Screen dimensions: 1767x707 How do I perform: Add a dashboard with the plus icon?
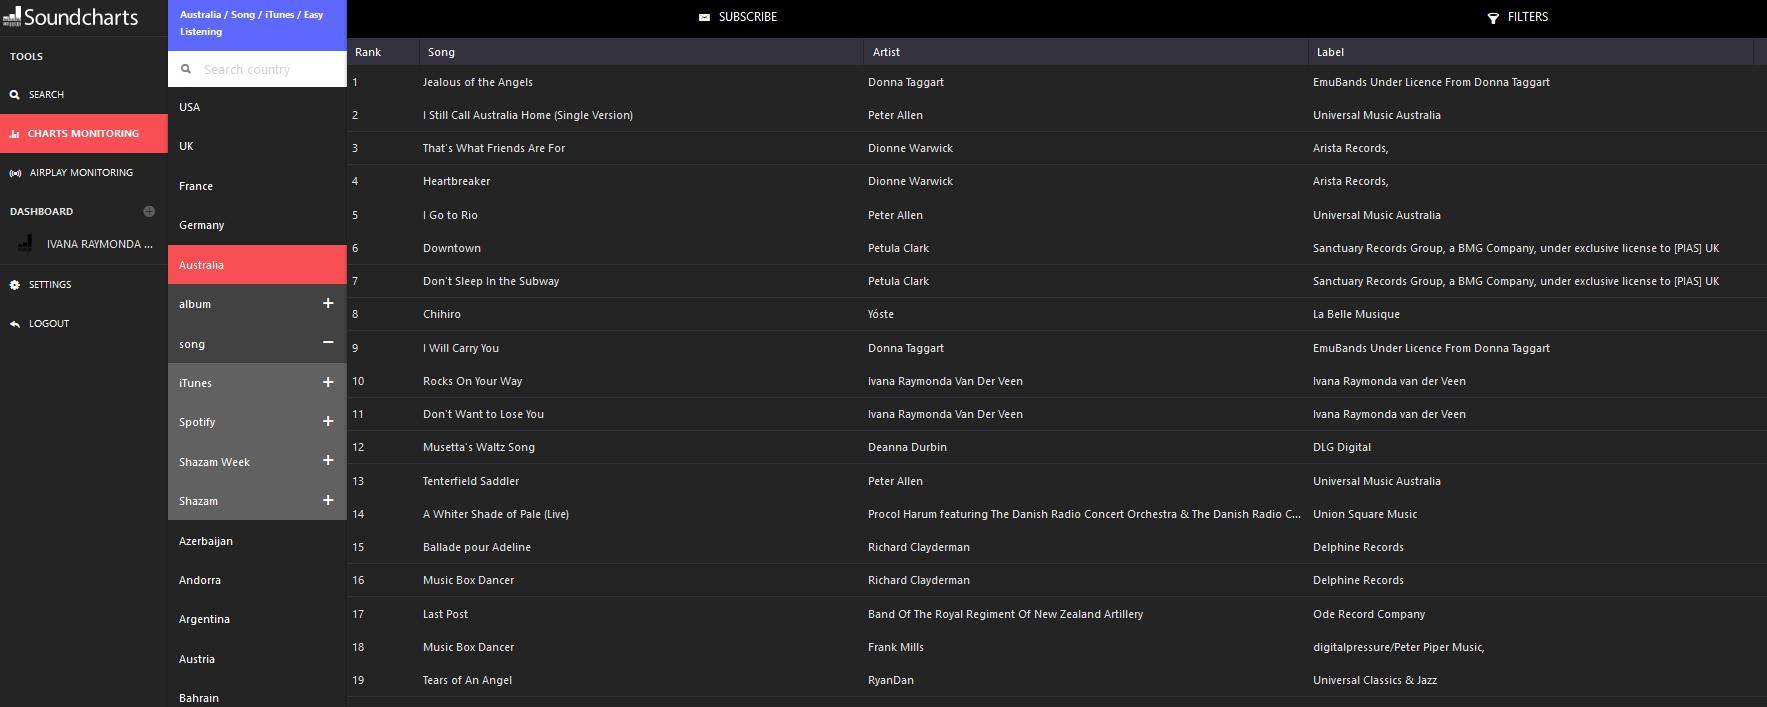click(x=149, y=211)
